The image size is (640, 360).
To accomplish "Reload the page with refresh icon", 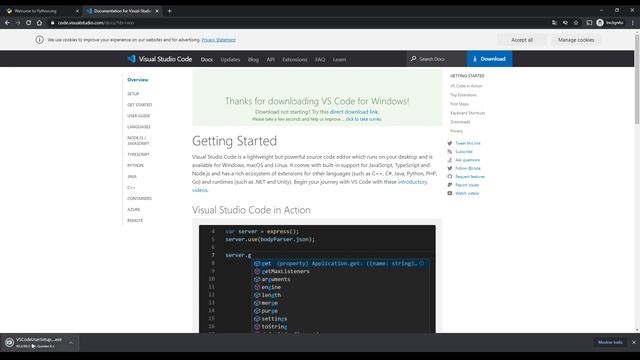I will (x=29, y=23).
